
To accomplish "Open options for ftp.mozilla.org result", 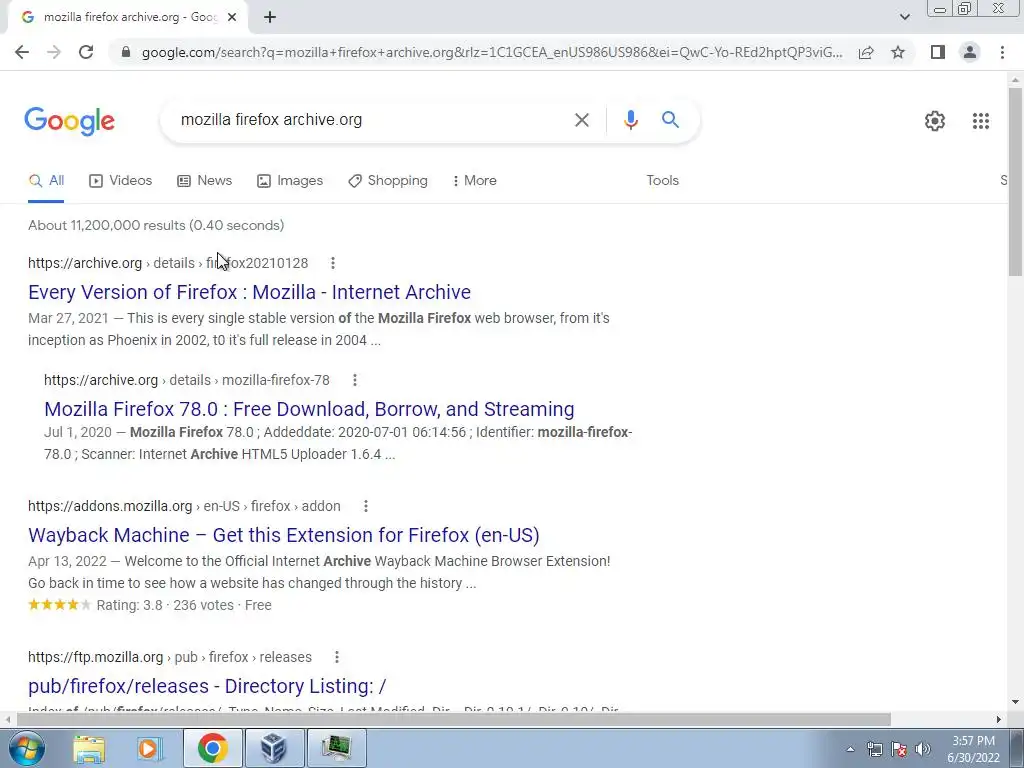I will (337, 657).
